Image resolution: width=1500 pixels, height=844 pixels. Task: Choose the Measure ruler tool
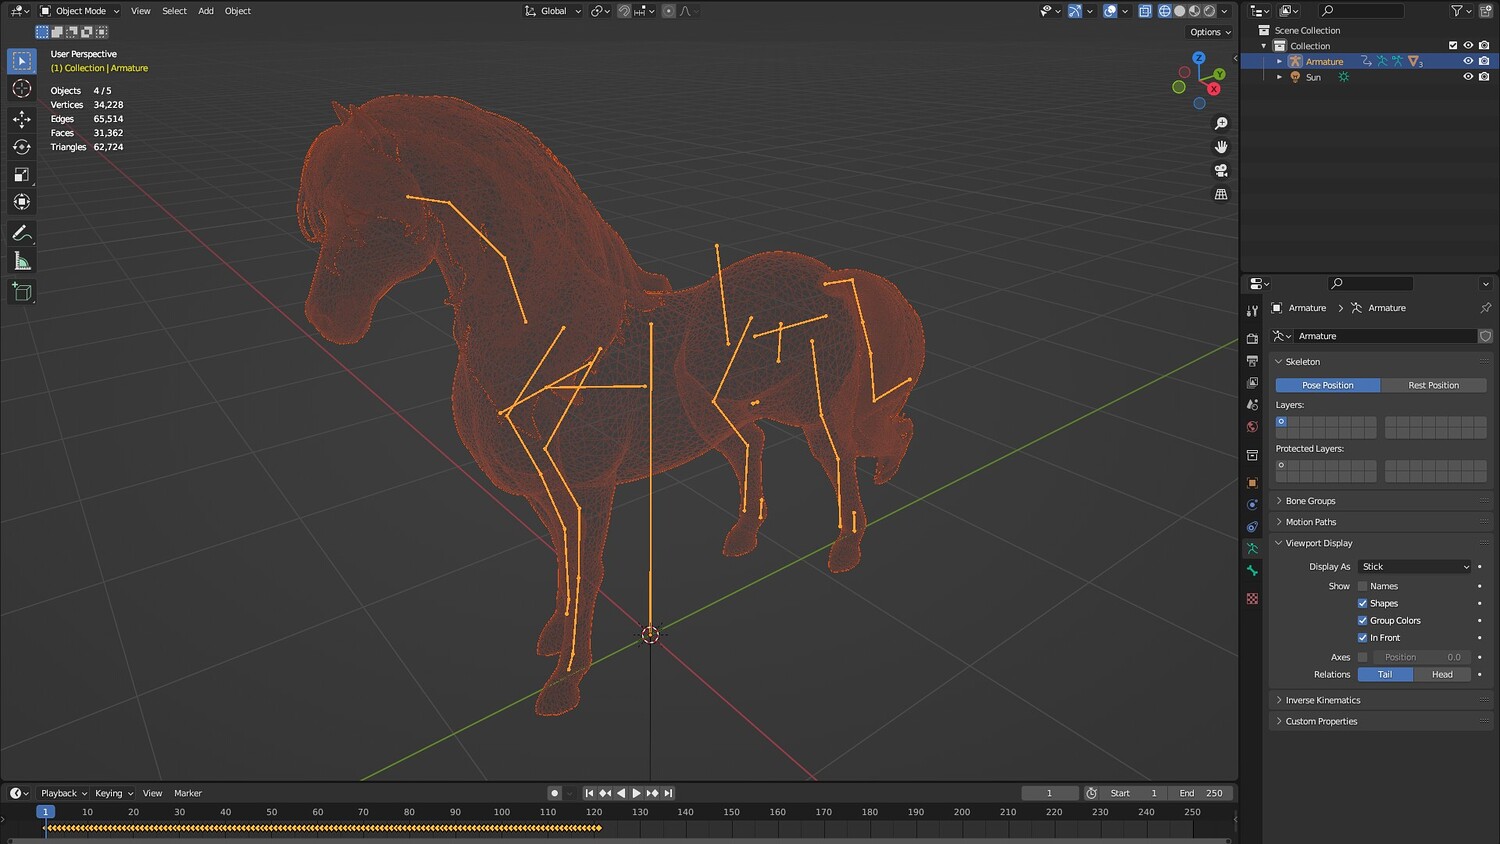(21, 261)
